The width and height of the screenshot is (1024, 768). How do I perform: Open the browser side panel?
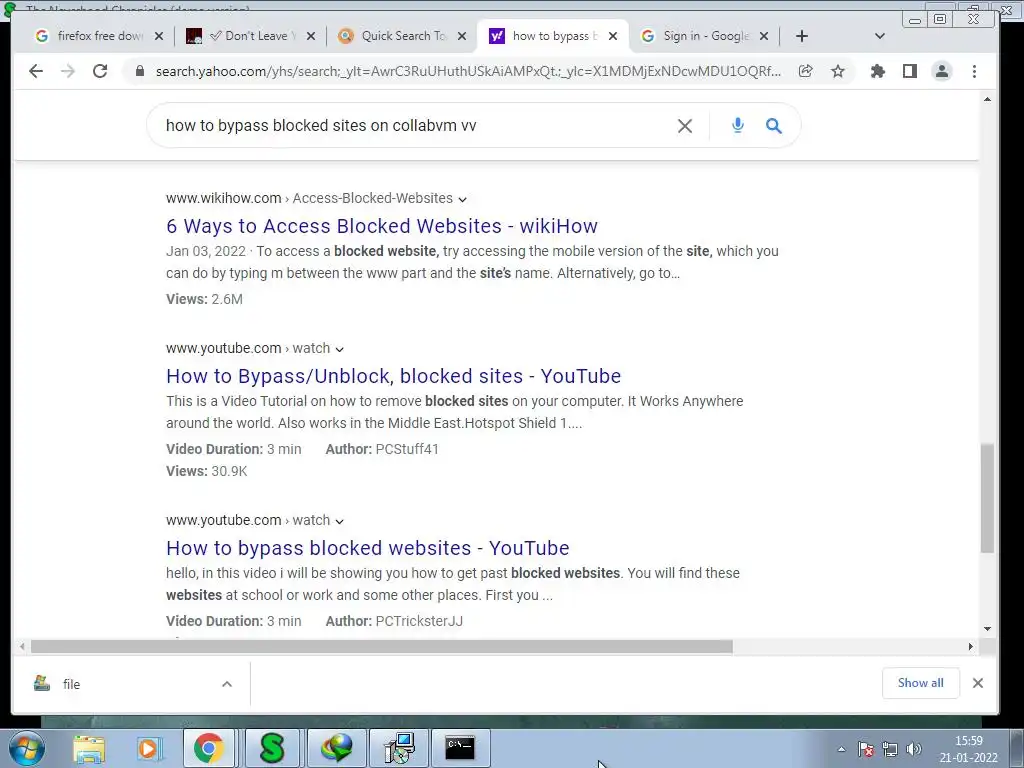910,71
